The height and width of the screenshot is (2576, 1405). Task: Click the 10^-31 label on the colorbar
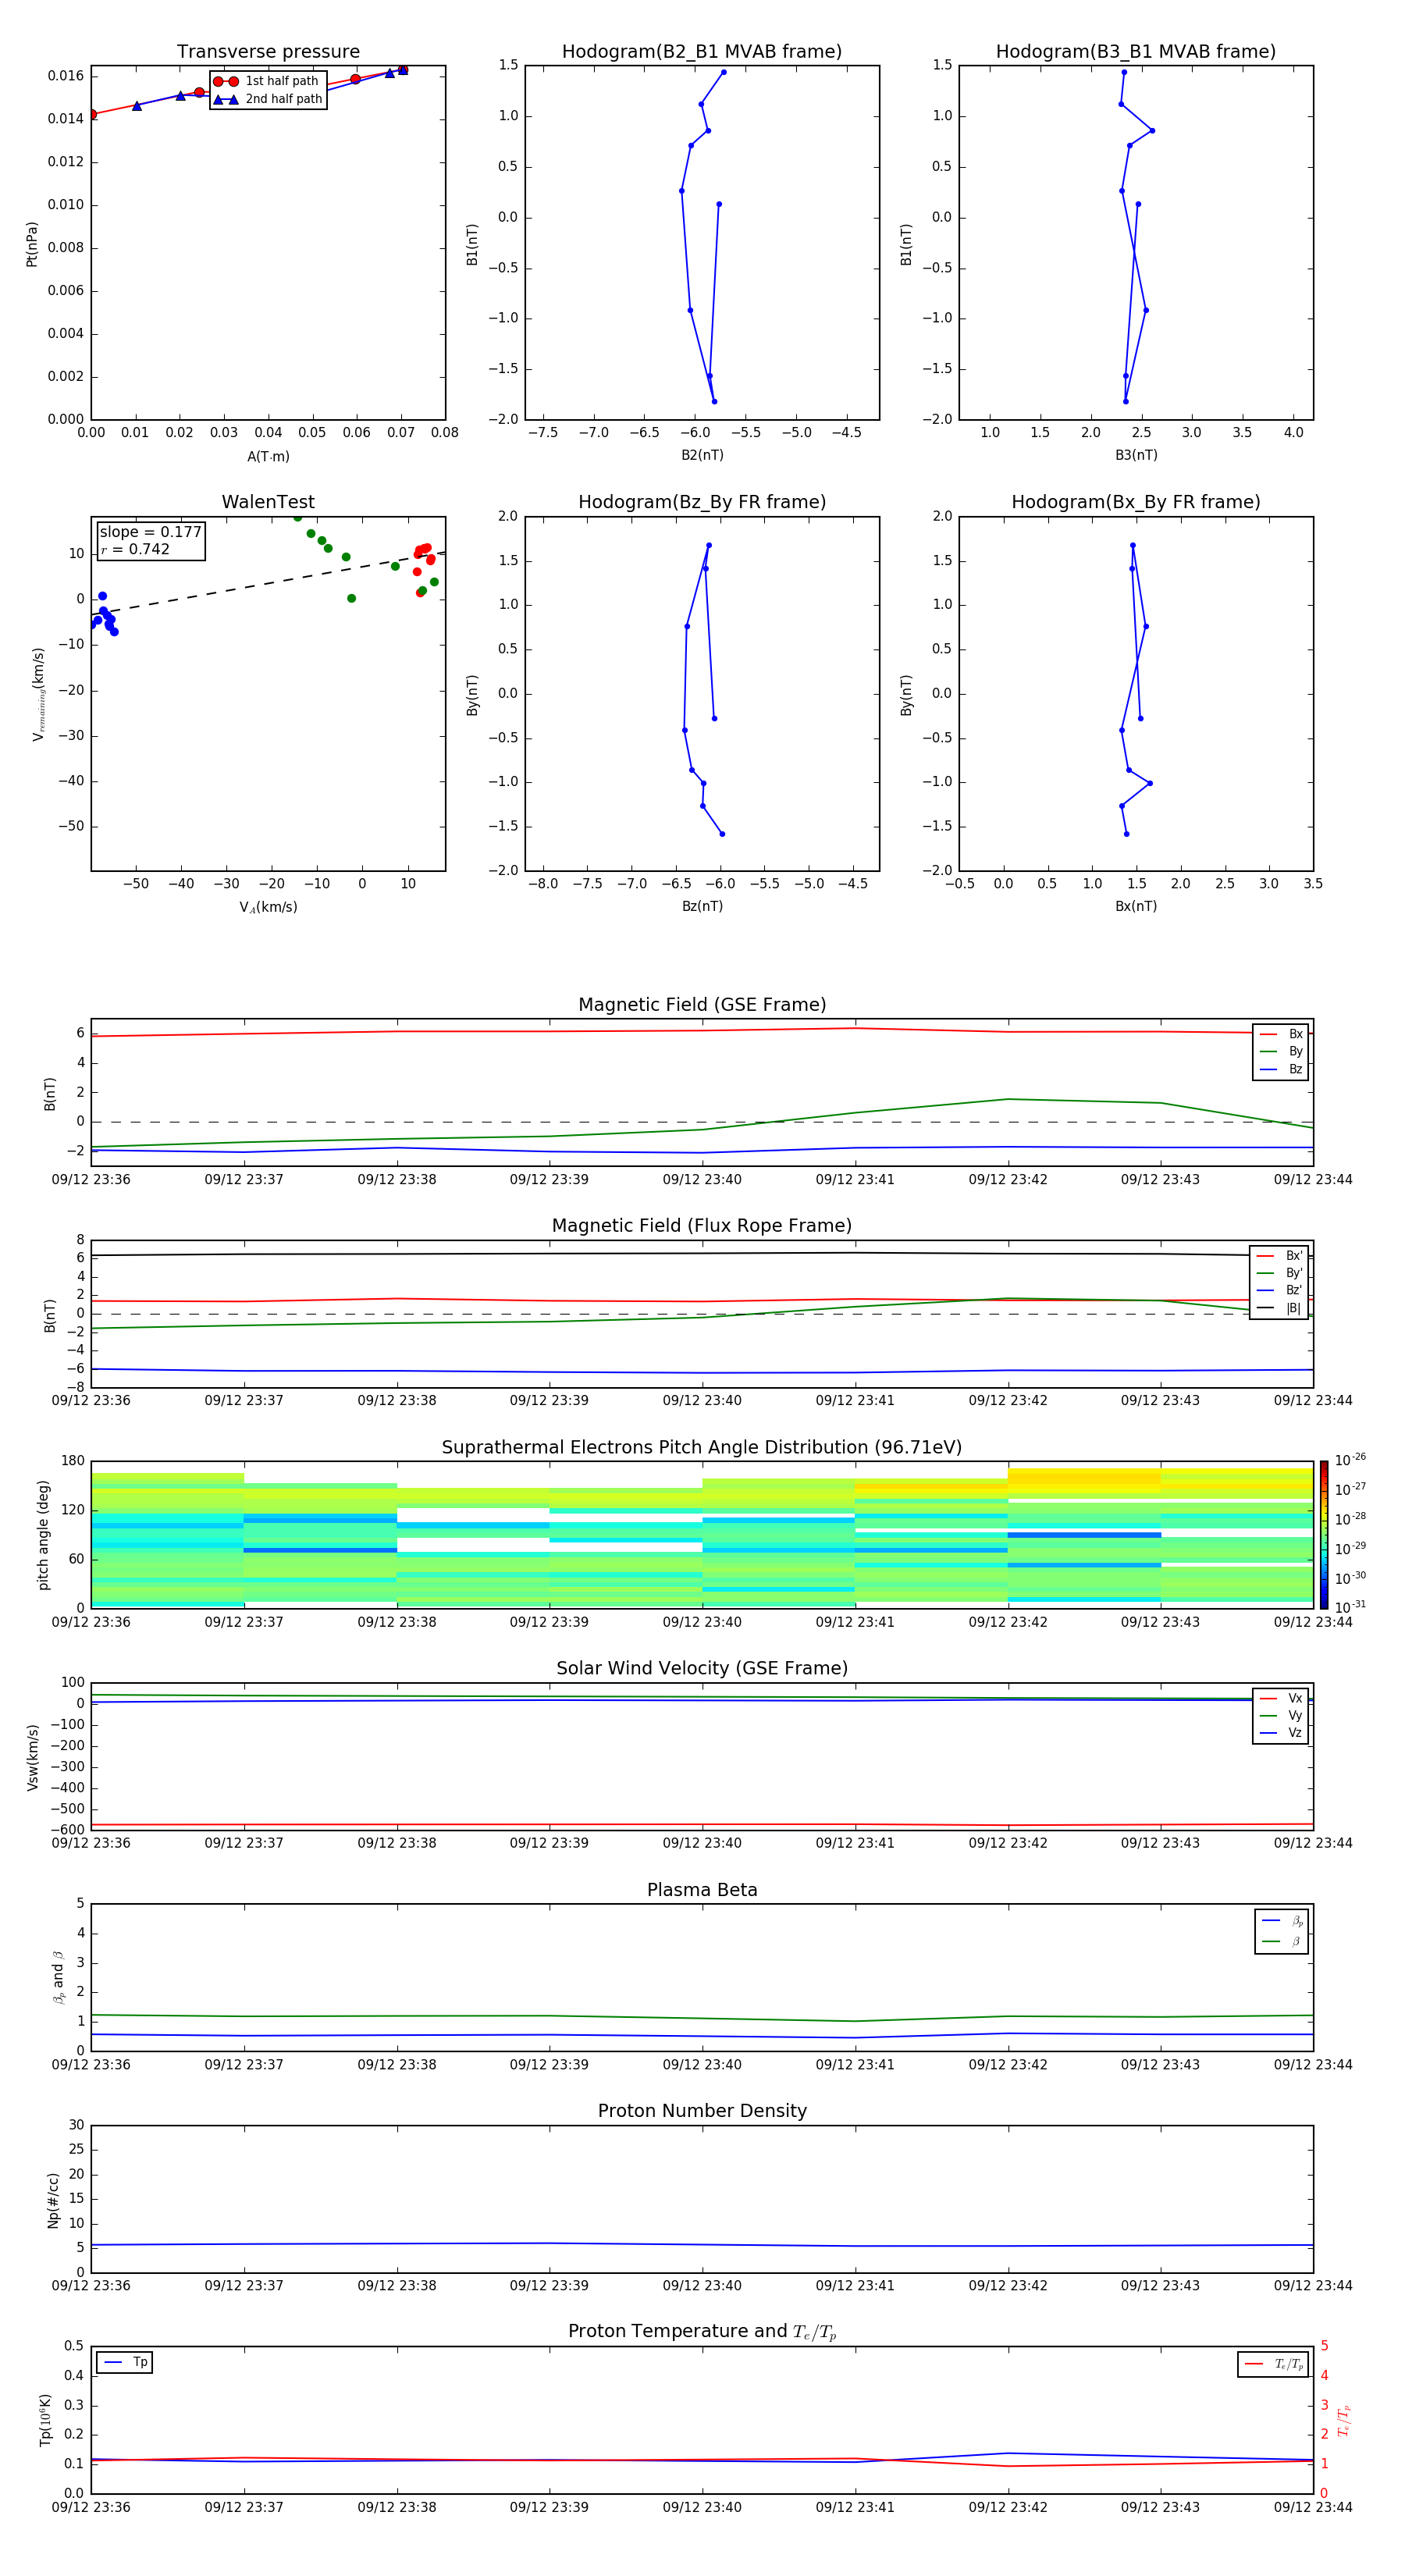point(1350,1607)
